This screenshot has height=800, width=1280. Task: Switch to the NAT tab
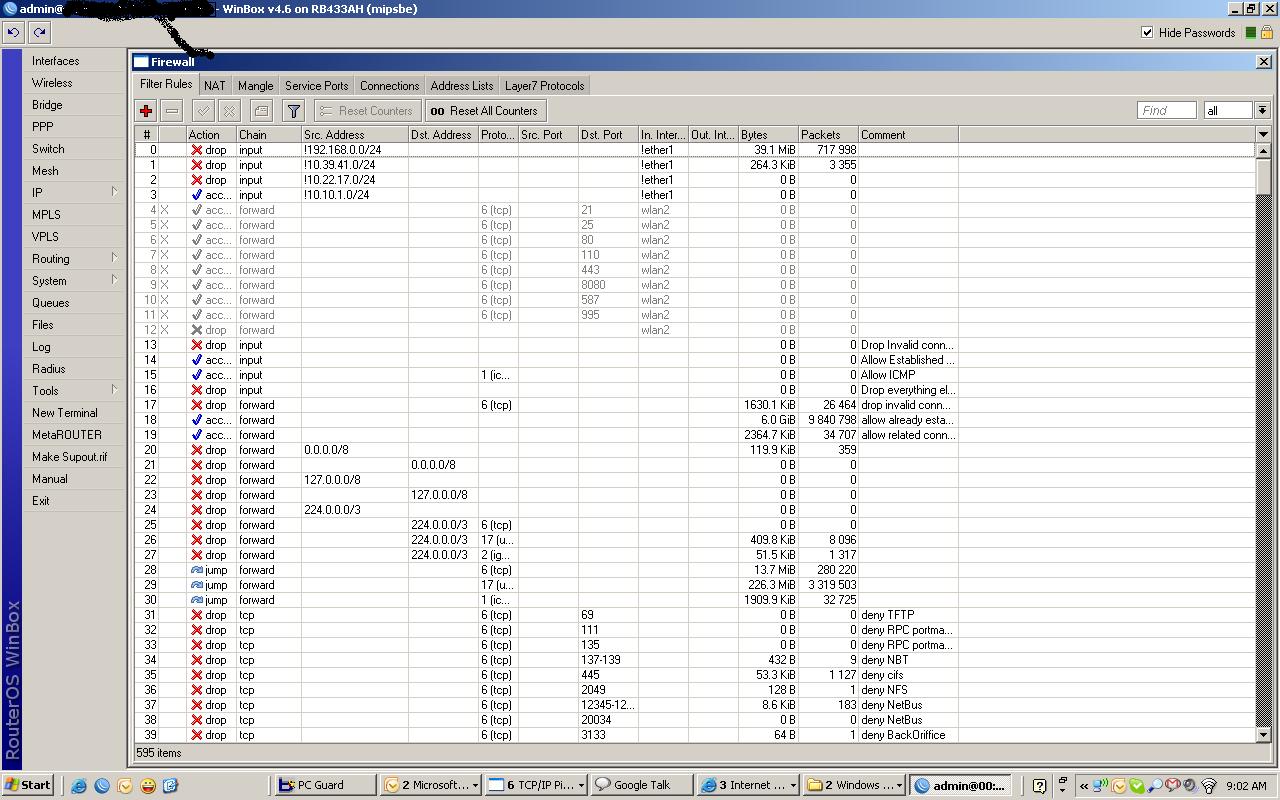214,85
